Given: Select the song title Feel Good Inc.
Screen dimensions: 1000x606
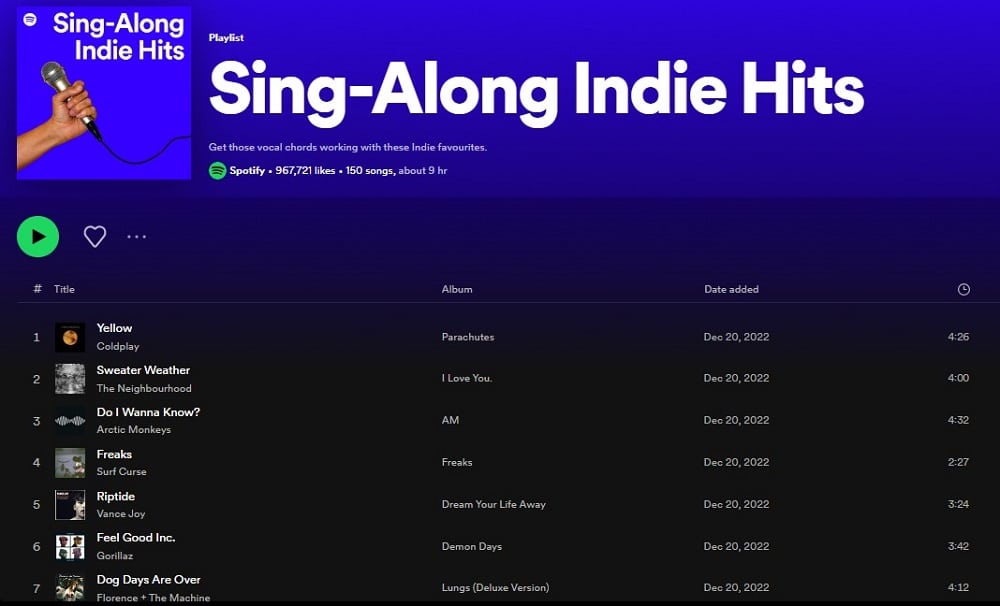Looking at the screenshot, I should 136,538.
